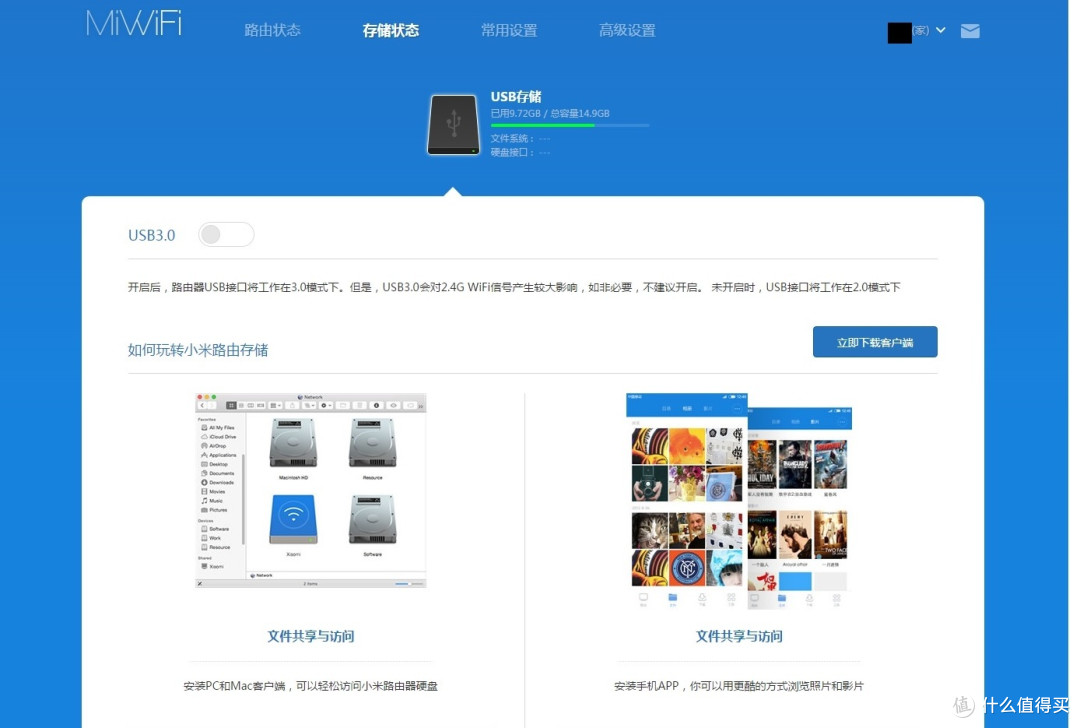Click the USB3.0 mode warning description

(514, 287)
